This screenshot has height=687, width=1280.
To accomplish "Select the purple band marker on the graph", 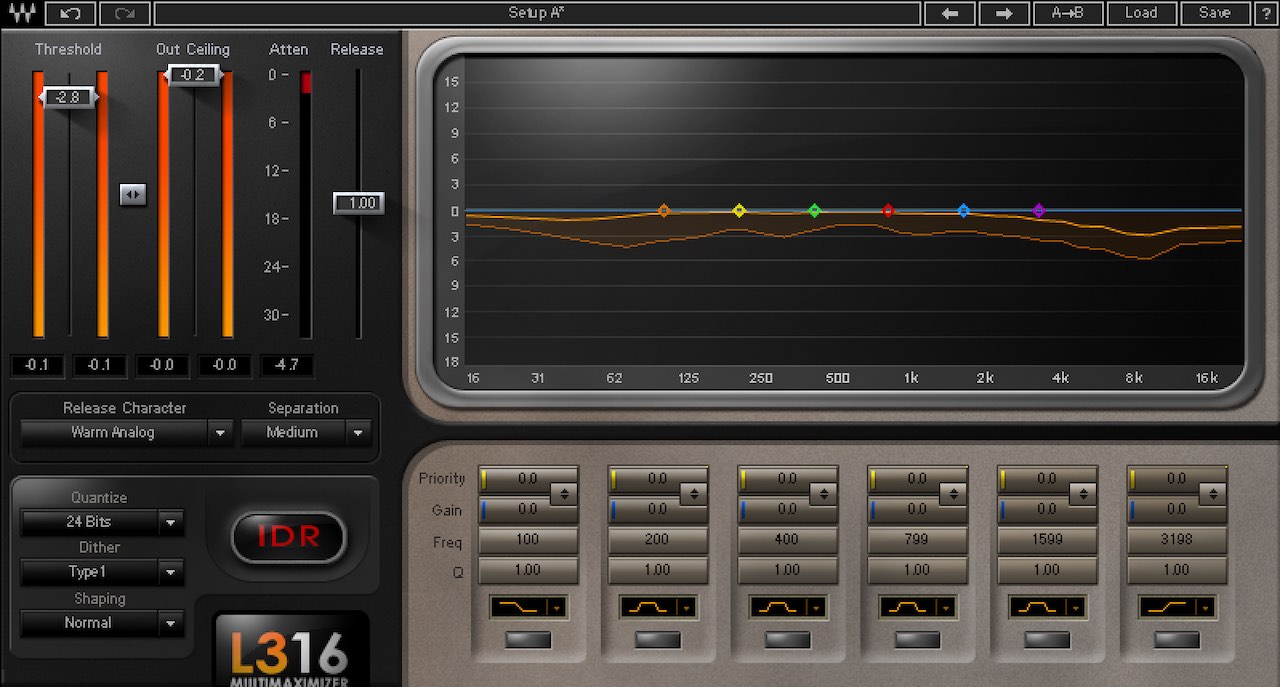I will 1038,211.
